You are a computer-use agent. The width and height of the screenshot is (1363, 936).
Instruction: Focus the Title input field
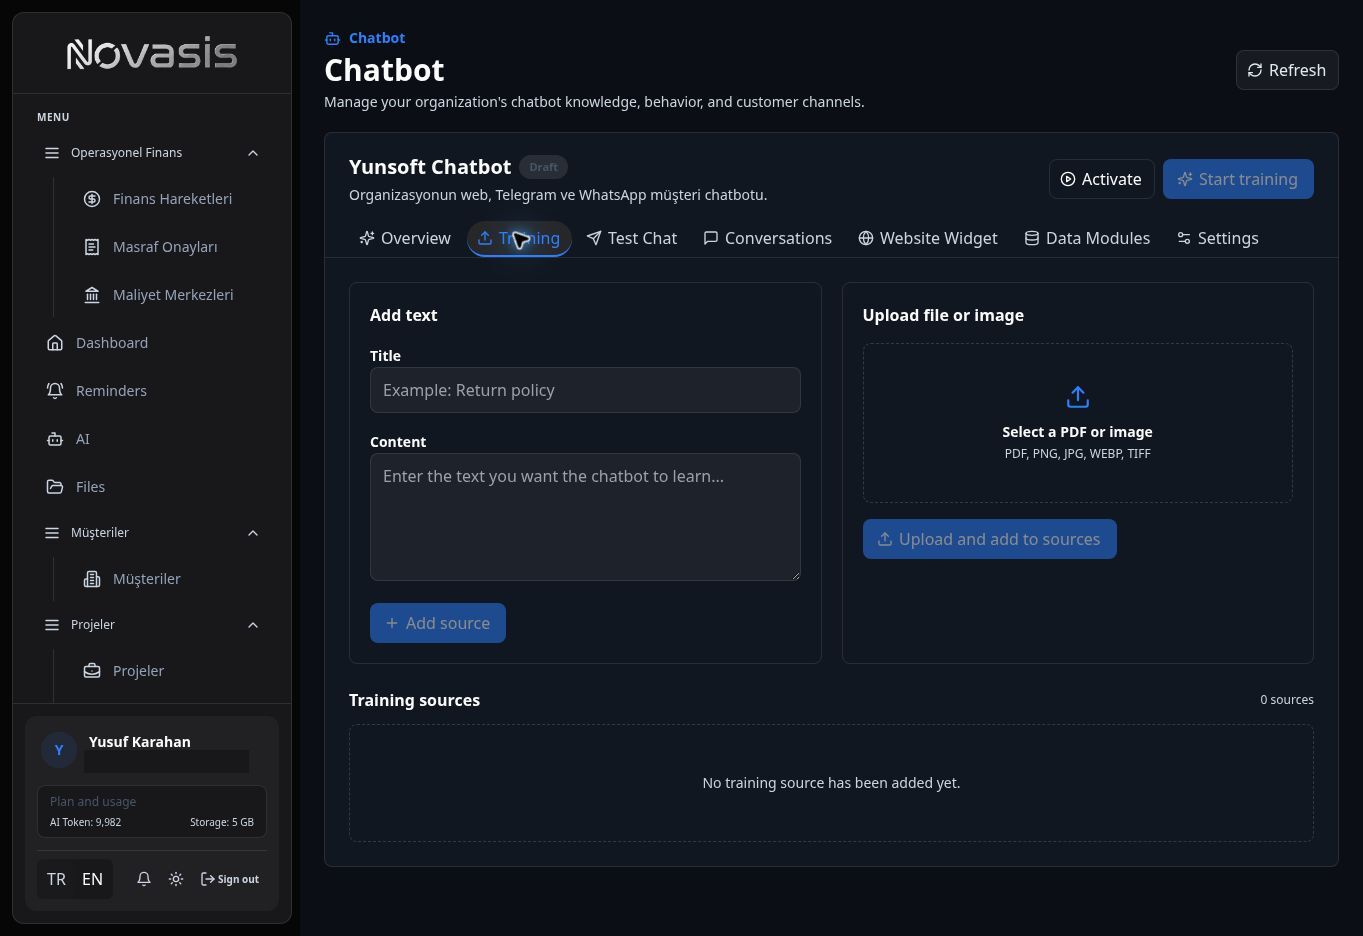[585, 390]
